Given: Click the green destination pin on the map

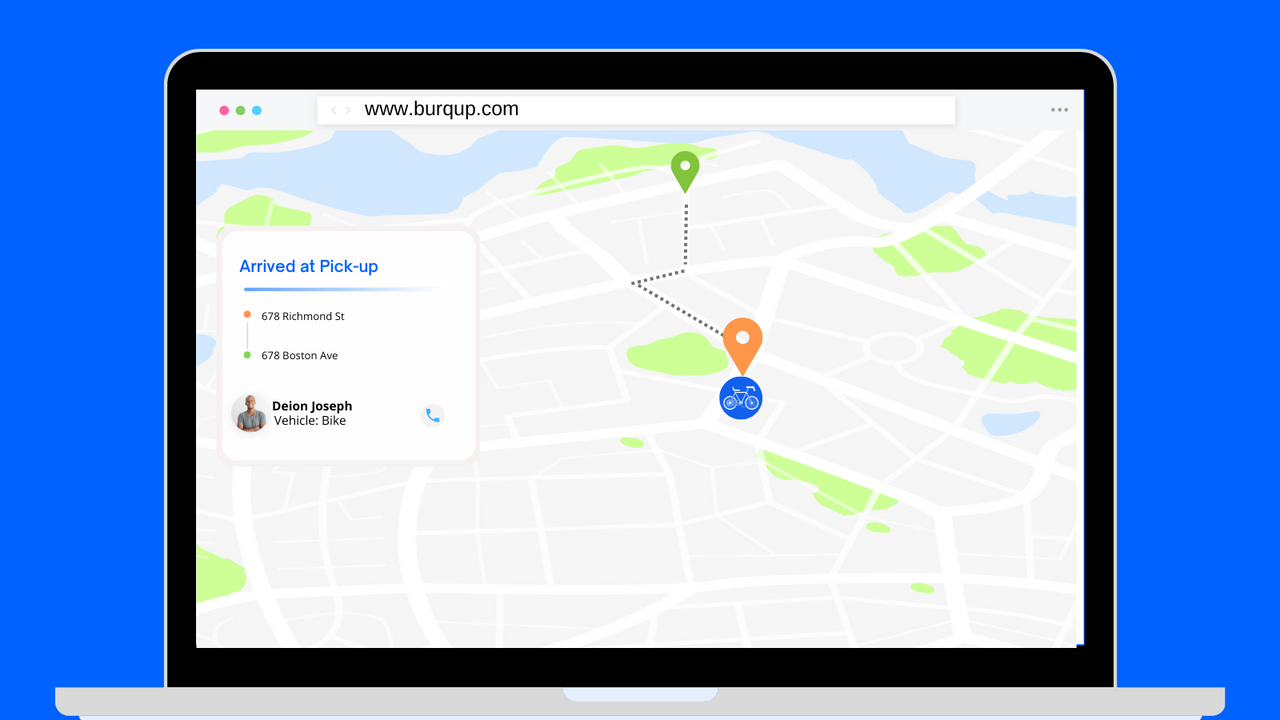Looking at the screenshot, I should coord(685,170).
